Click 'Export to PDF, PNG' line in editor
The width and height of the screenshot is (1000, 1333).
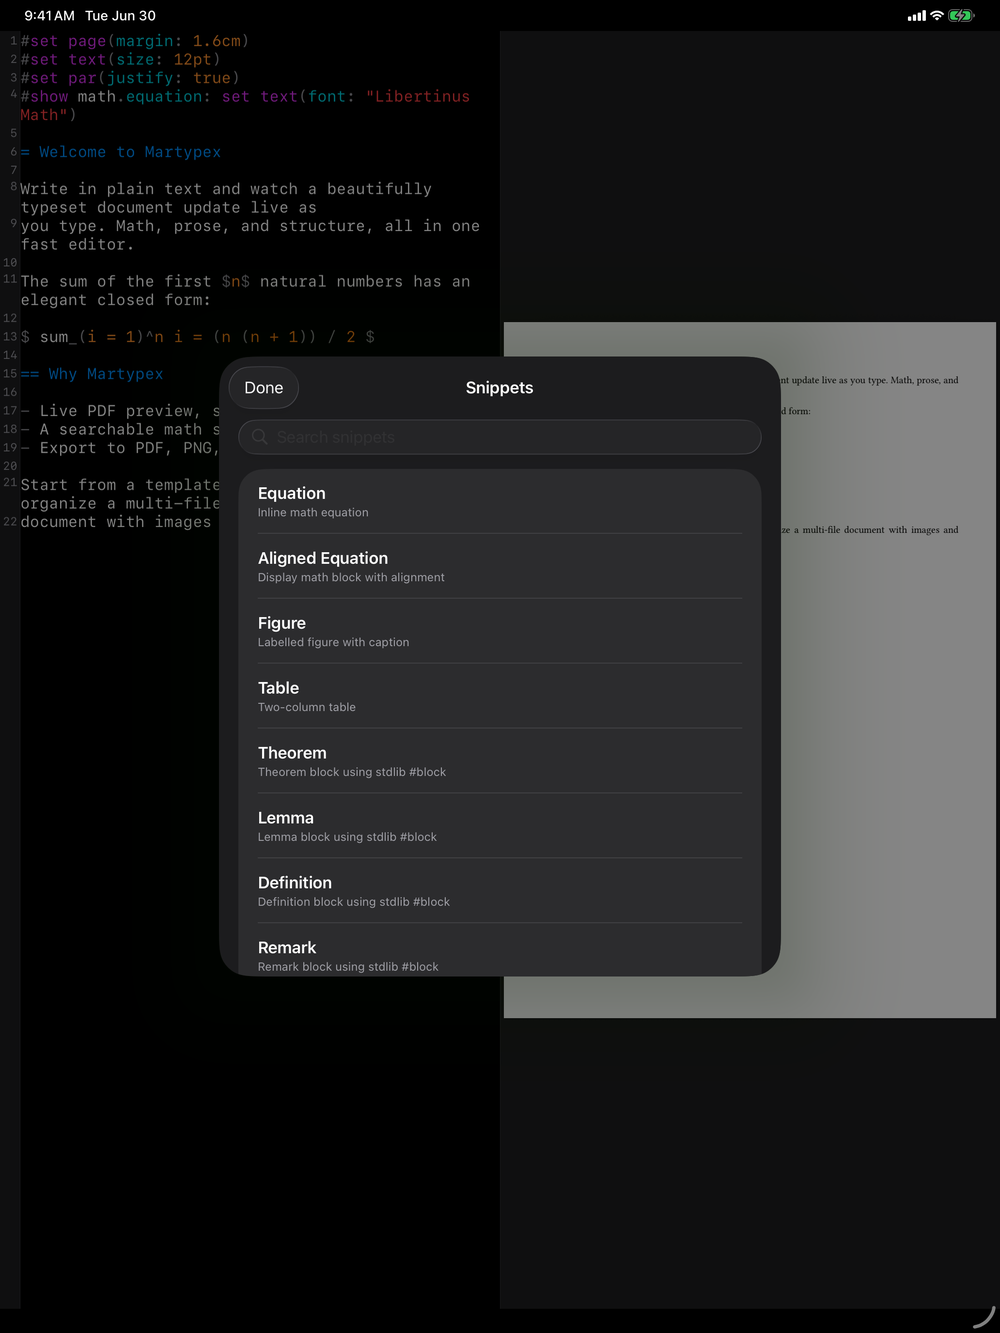(120, 448)
